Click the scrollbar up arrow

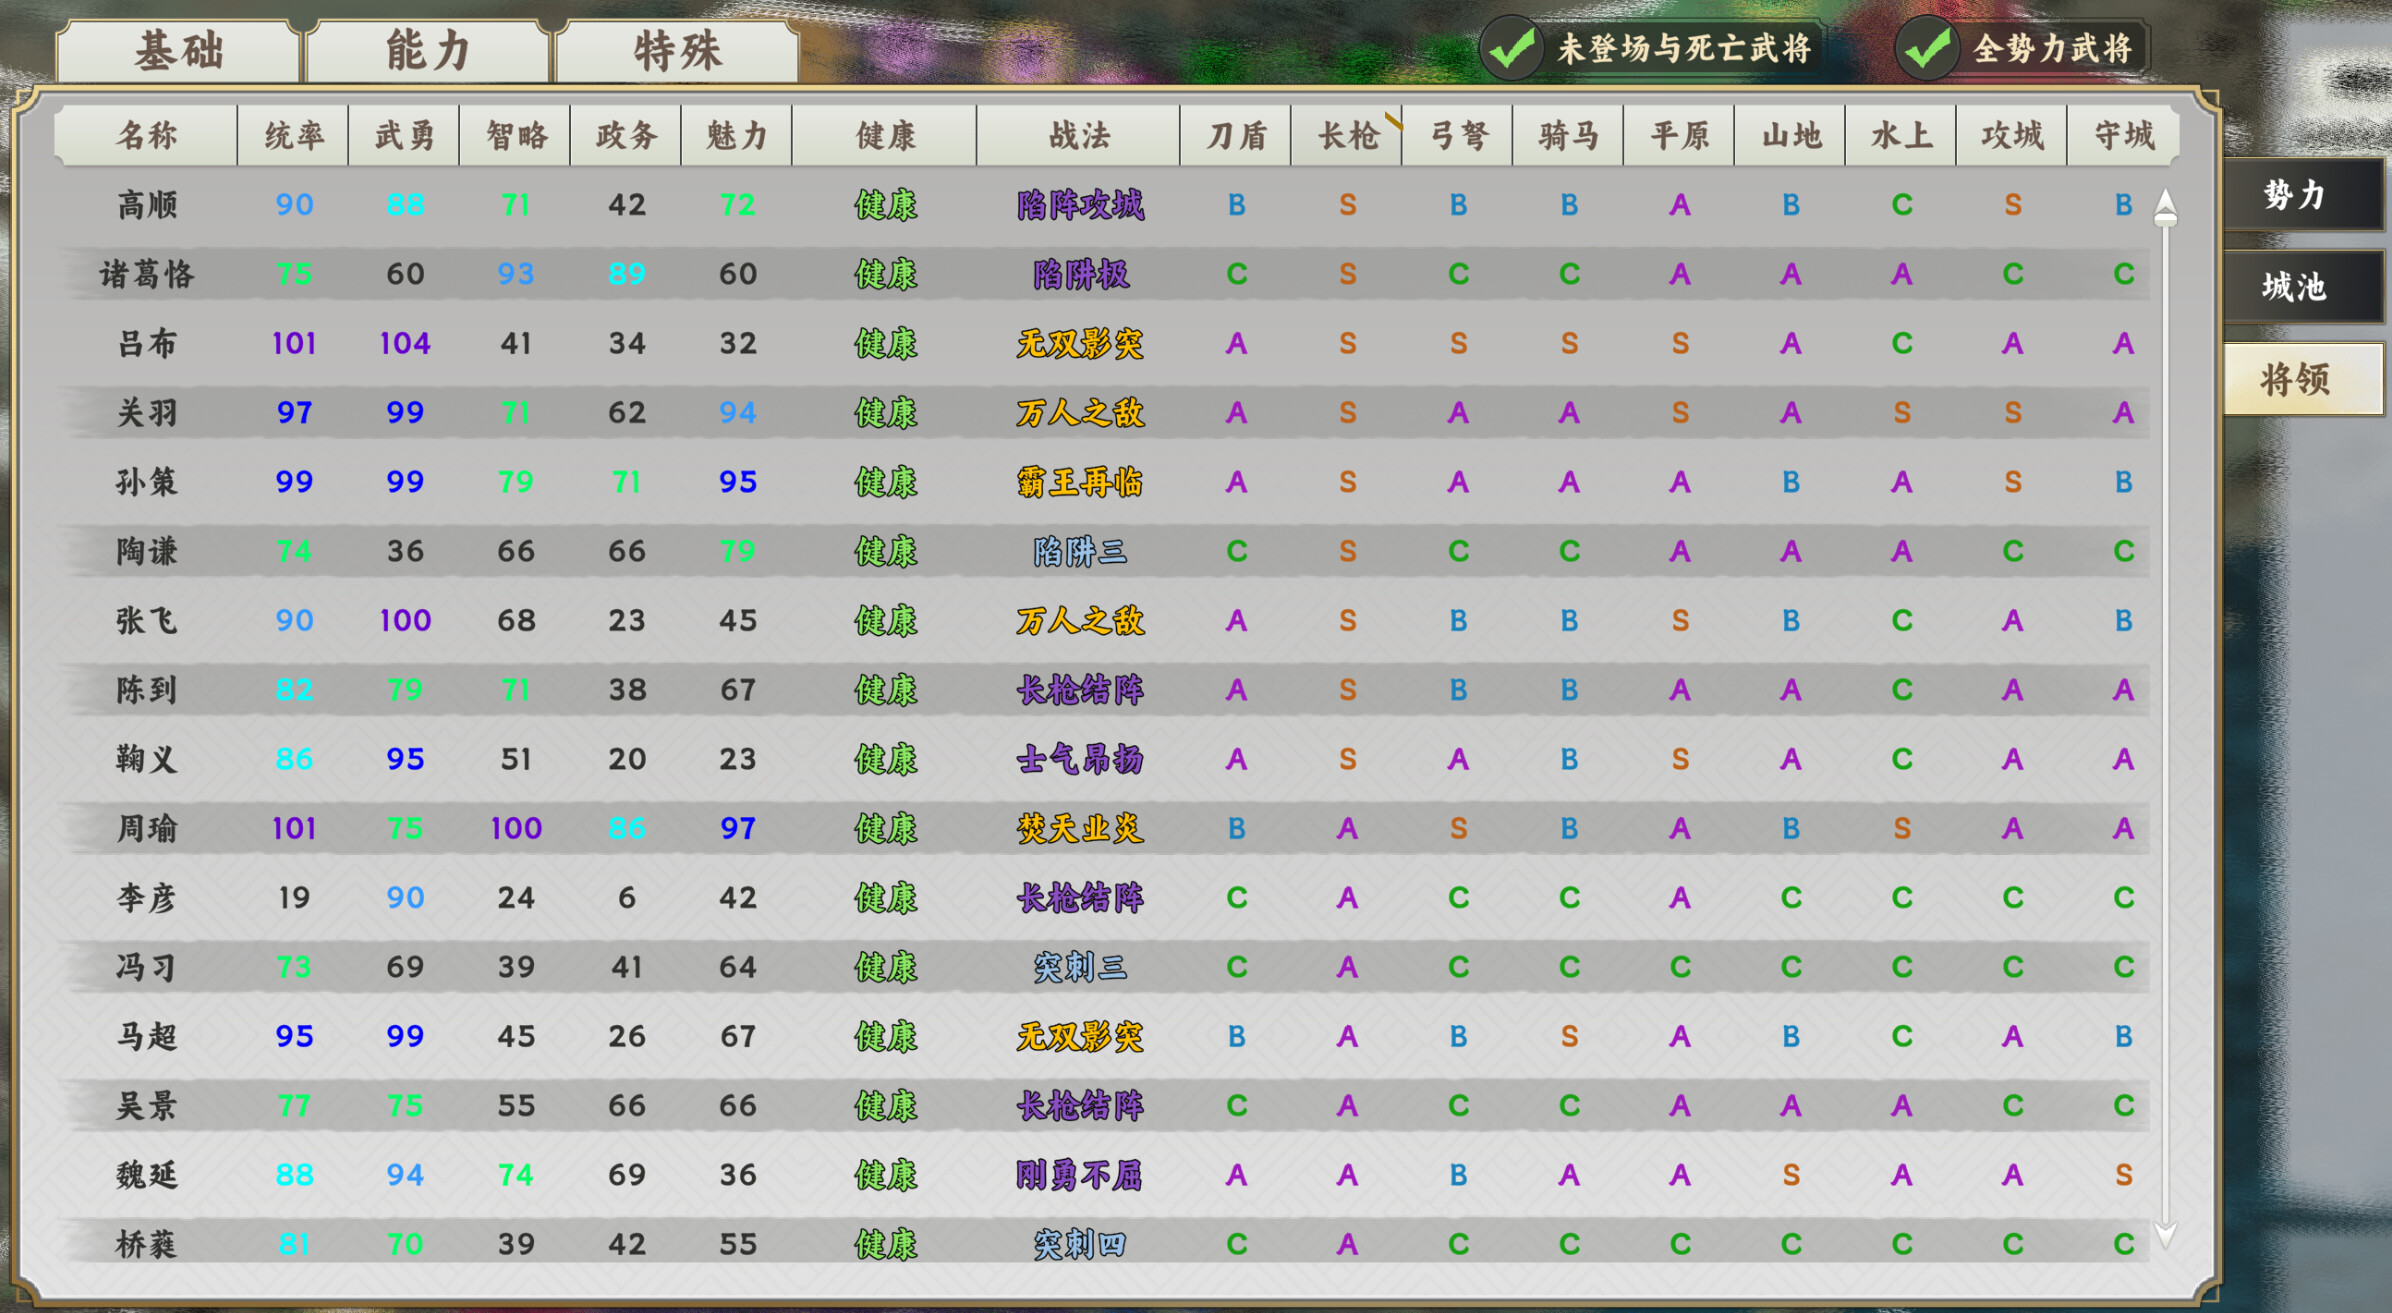click(2166, 204)
